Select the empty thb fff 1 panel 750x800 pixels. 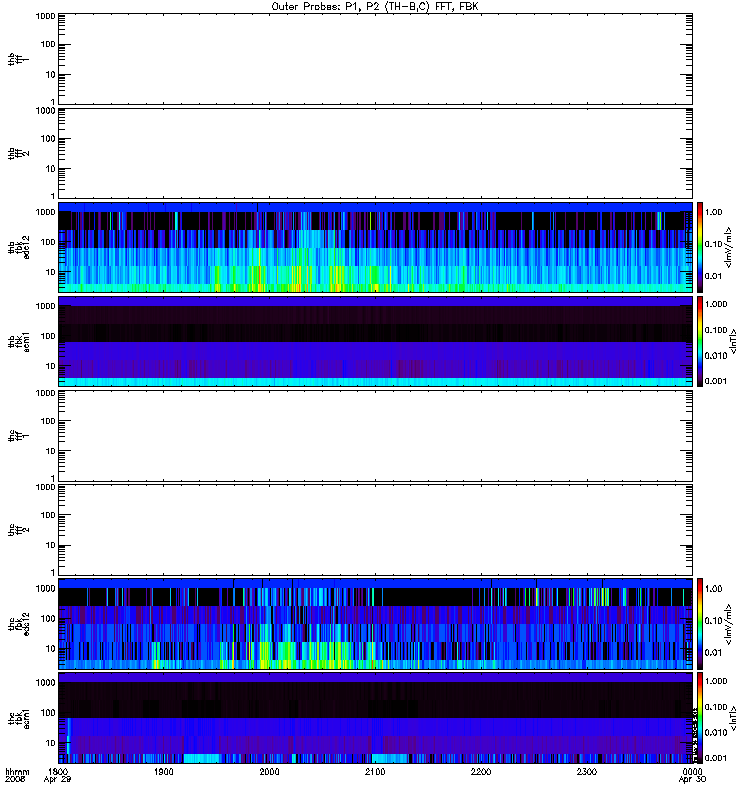click(375, 59)
